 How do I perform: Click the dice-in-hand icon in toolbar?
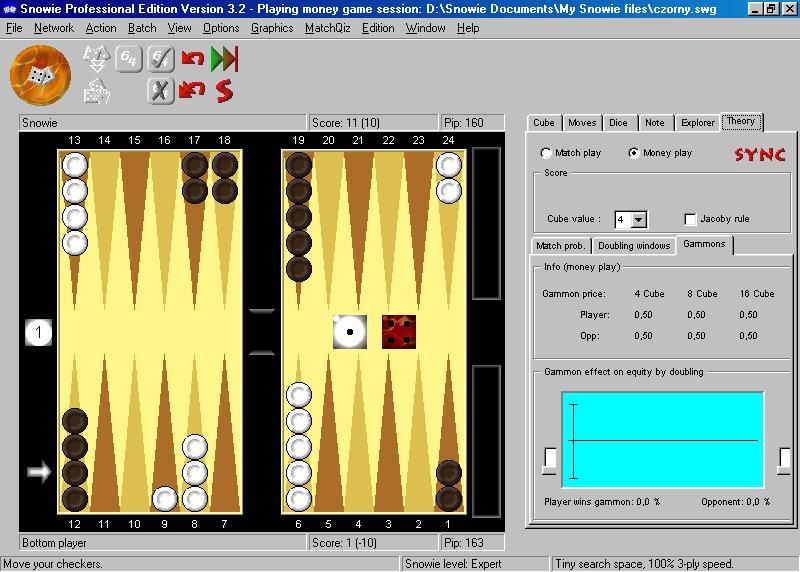click(x=96, y=92)
